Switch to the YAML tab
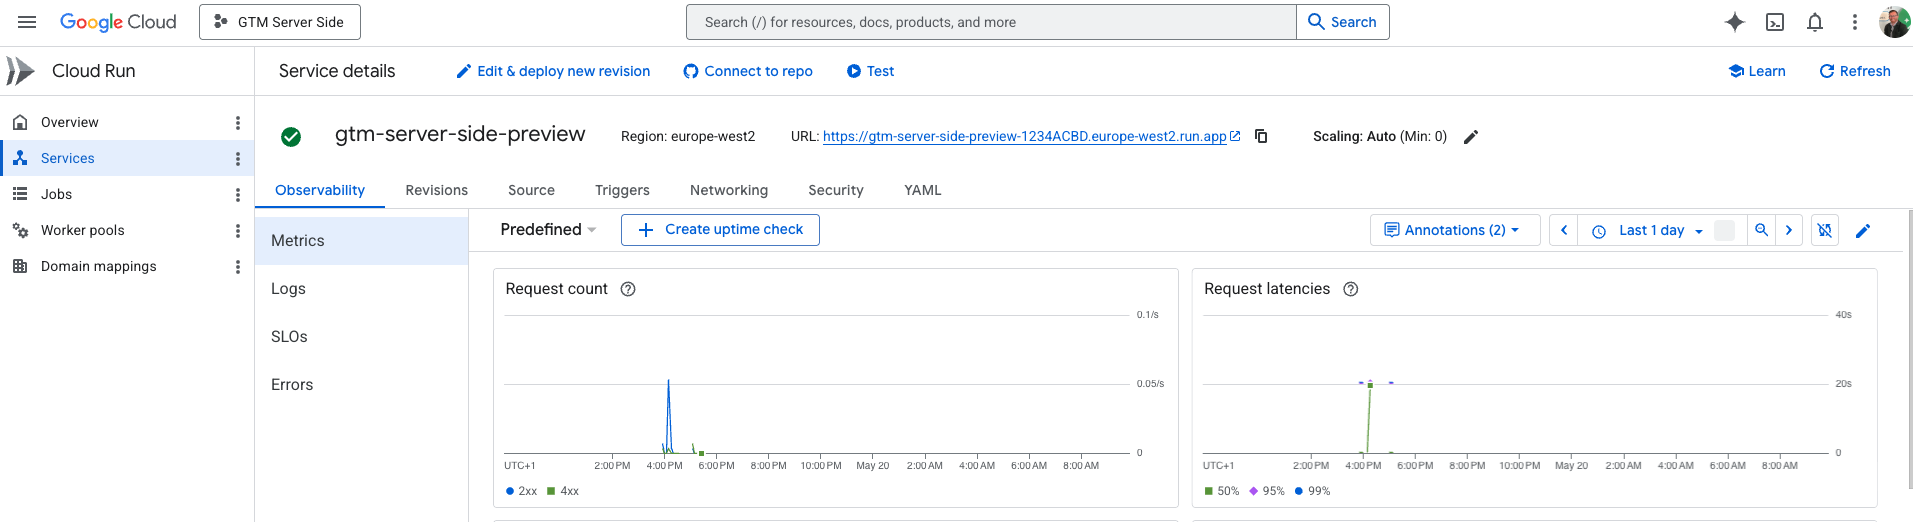1913x522 pixels. [923, 190]
